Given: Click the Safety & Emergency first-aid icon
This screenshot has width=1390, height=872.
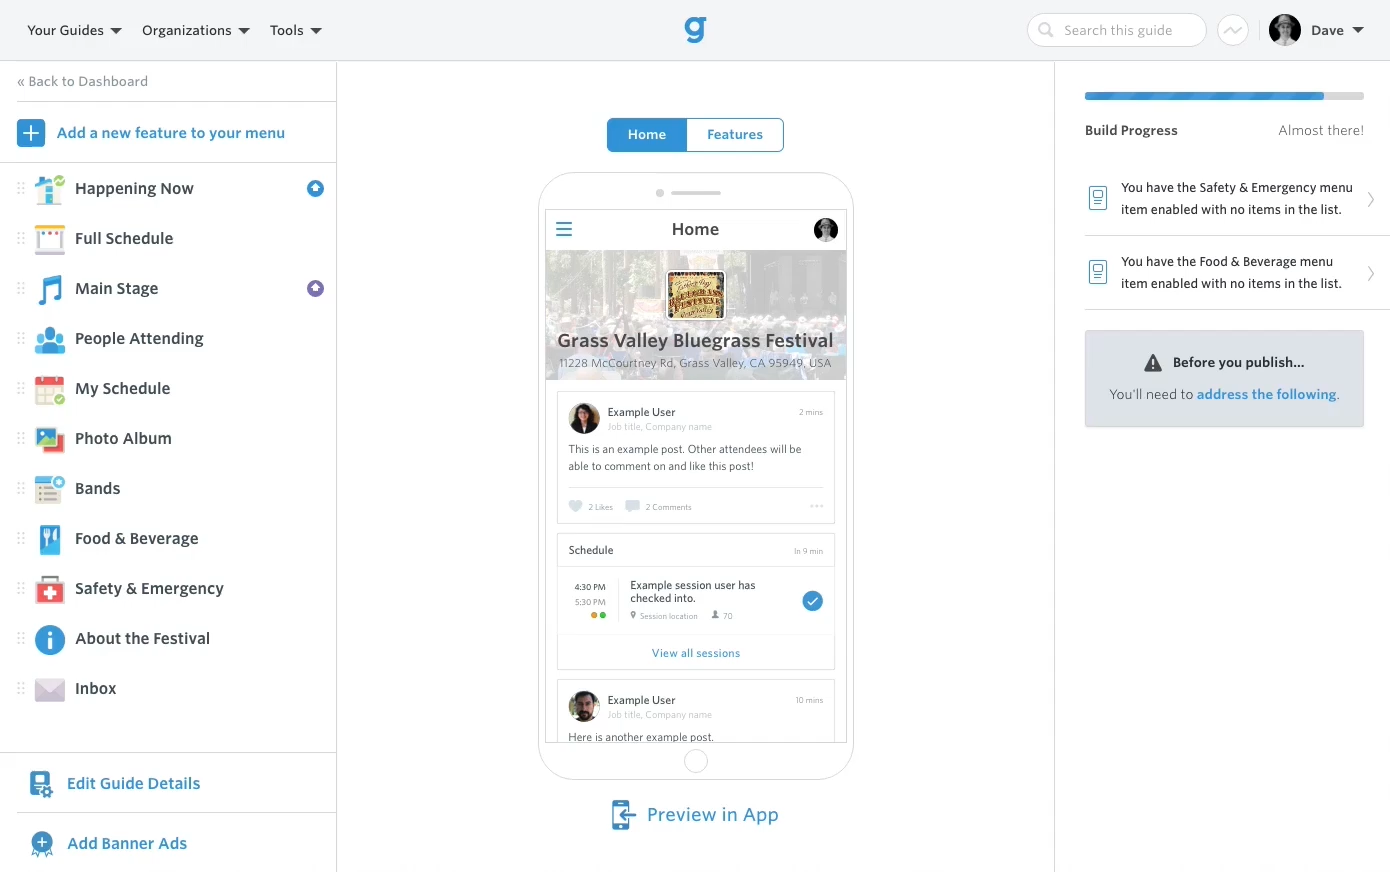Looking at the screenshot, I should coord(49,589).
